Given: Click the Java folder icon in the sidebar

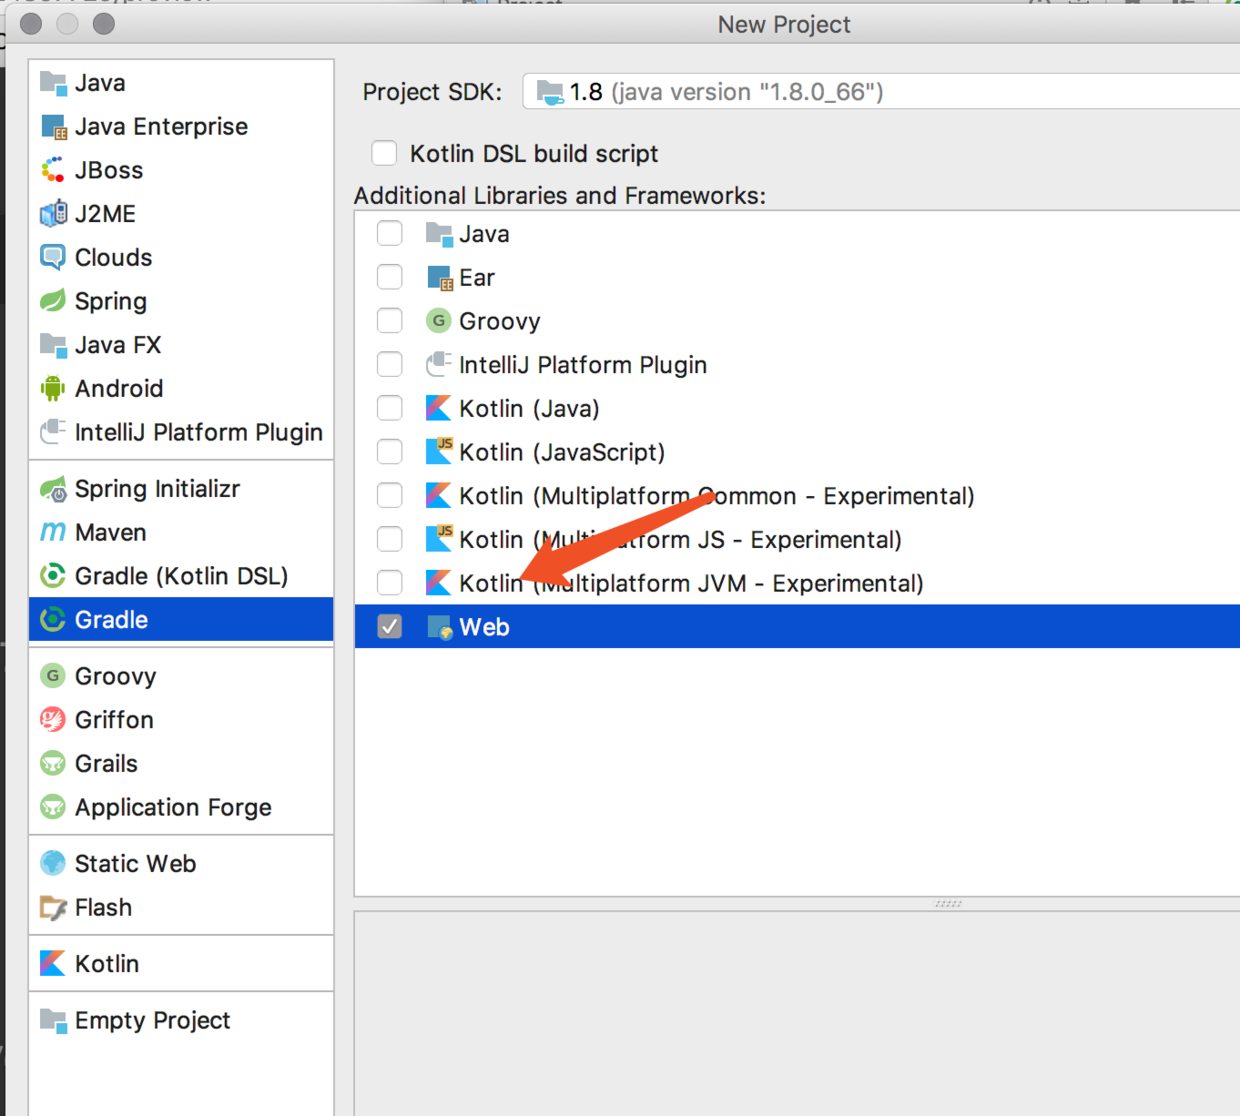Looking at the screenshot, I should click(x=53, y=83).
